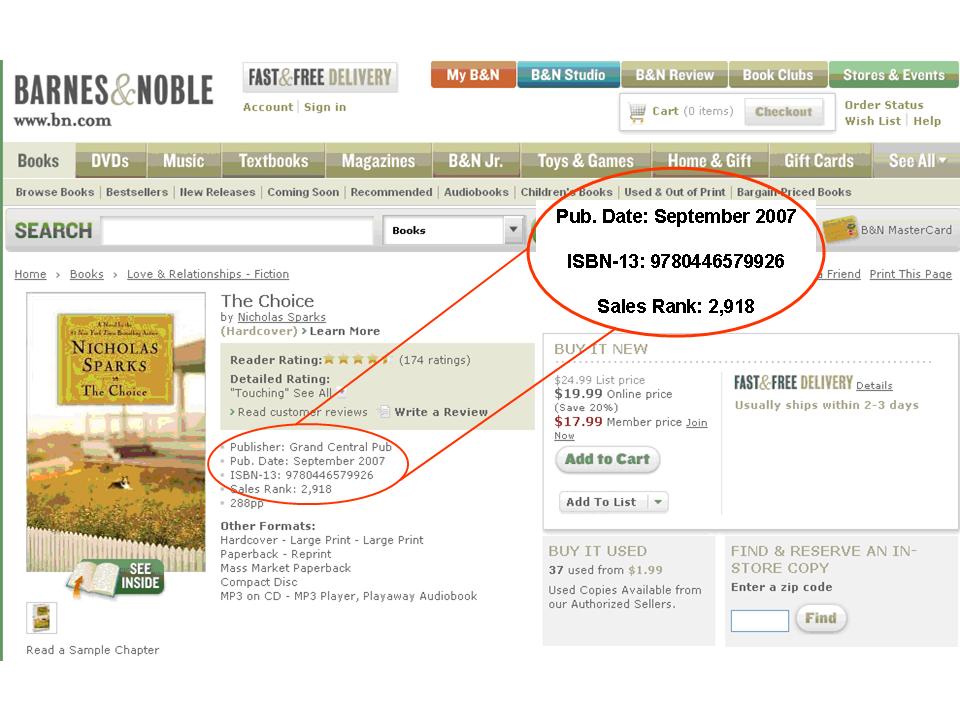Open the Audiobooks submenu link
This screenshot has width=960, height=720.
point(476,192)
